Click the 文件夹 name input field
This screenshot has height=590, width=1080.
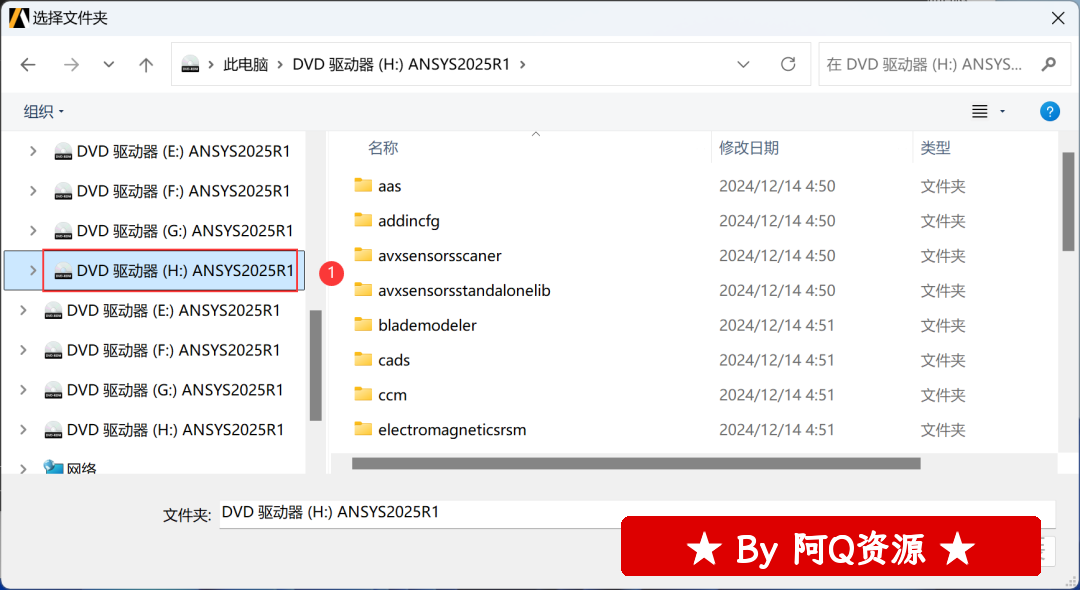[637, 514]
